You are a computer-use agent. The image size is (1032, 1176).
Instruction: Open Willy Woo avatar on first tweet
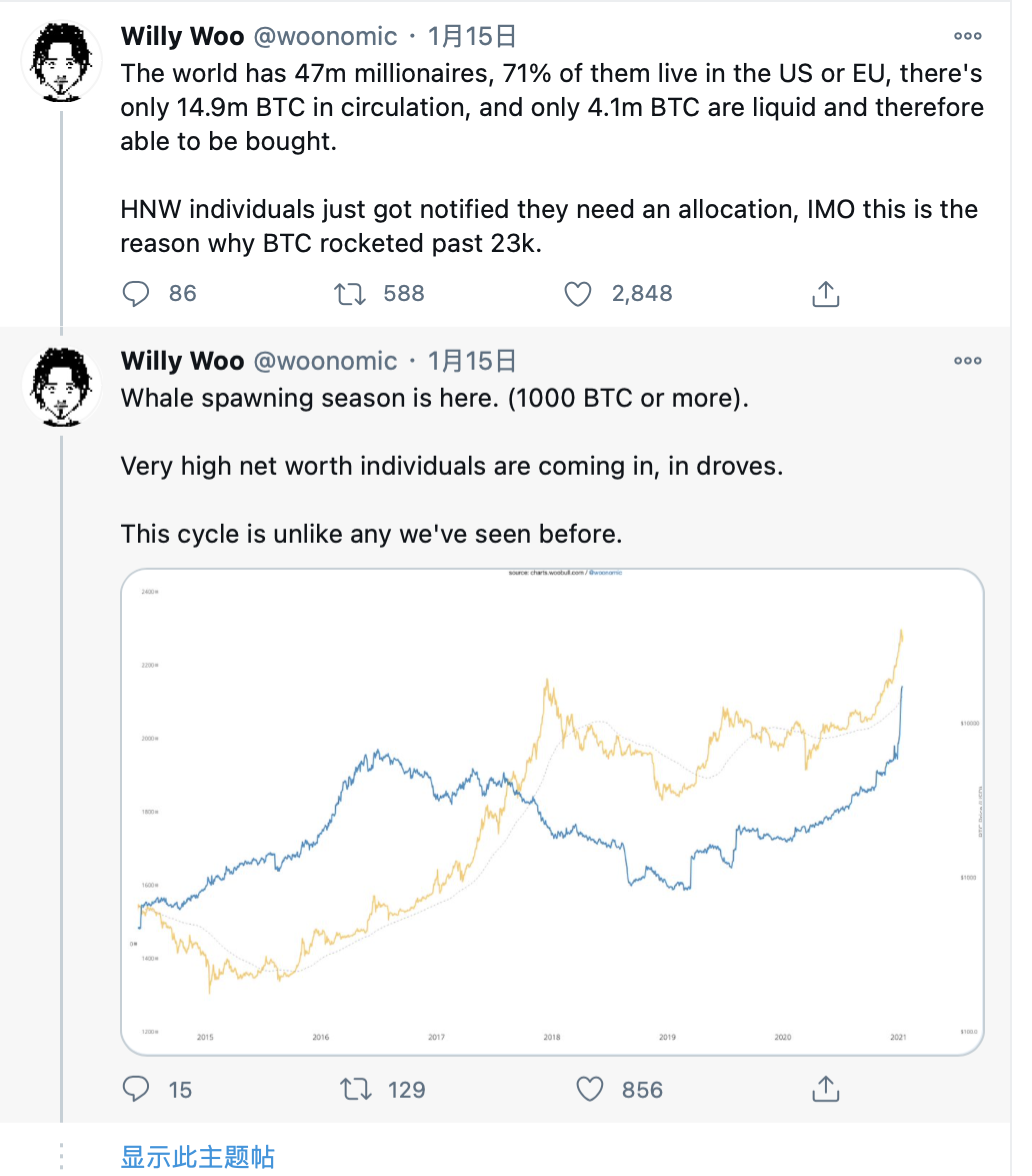(62, 62)
